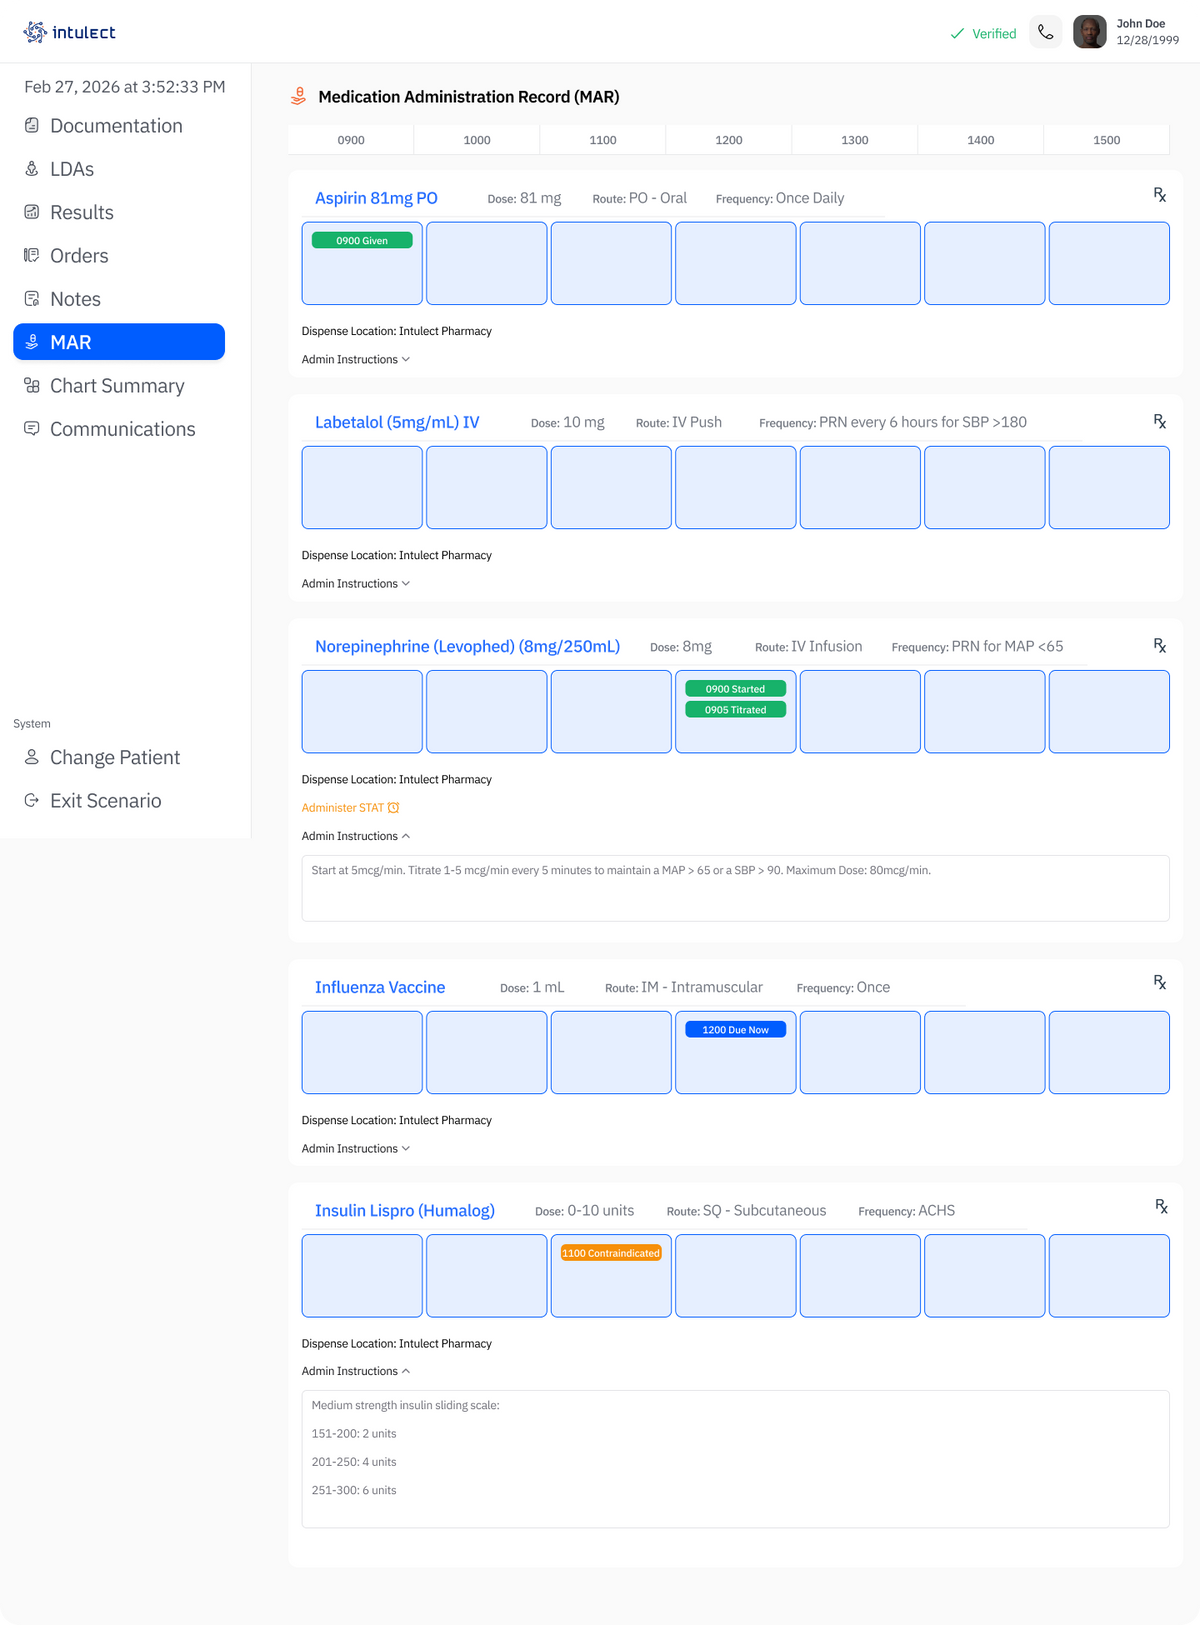The image size is (1200, 1625).
Task: Open the Aspirin 81mg PO medication link
Action: coord(376,198)
